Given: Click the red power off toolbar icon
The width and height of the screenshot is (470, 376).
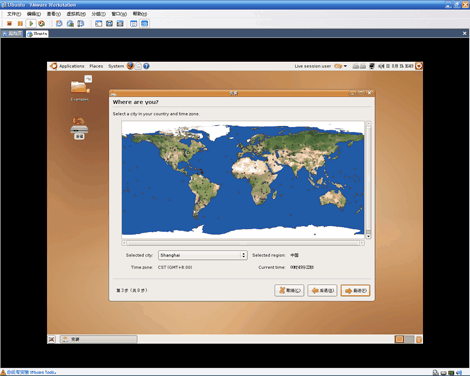Looking at the screenshot, I should point(9,23).
